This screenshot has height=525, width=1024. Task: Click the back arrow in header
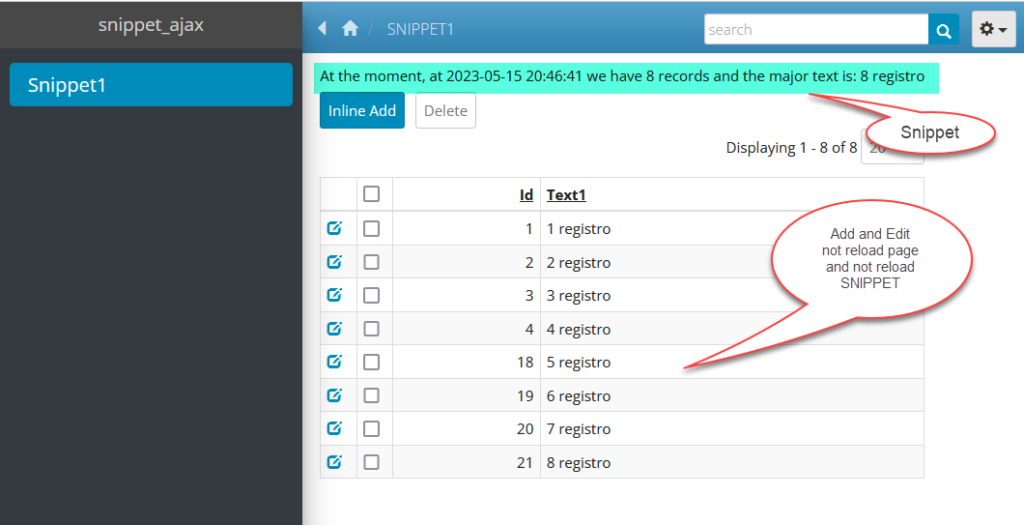tap(322, 29)
